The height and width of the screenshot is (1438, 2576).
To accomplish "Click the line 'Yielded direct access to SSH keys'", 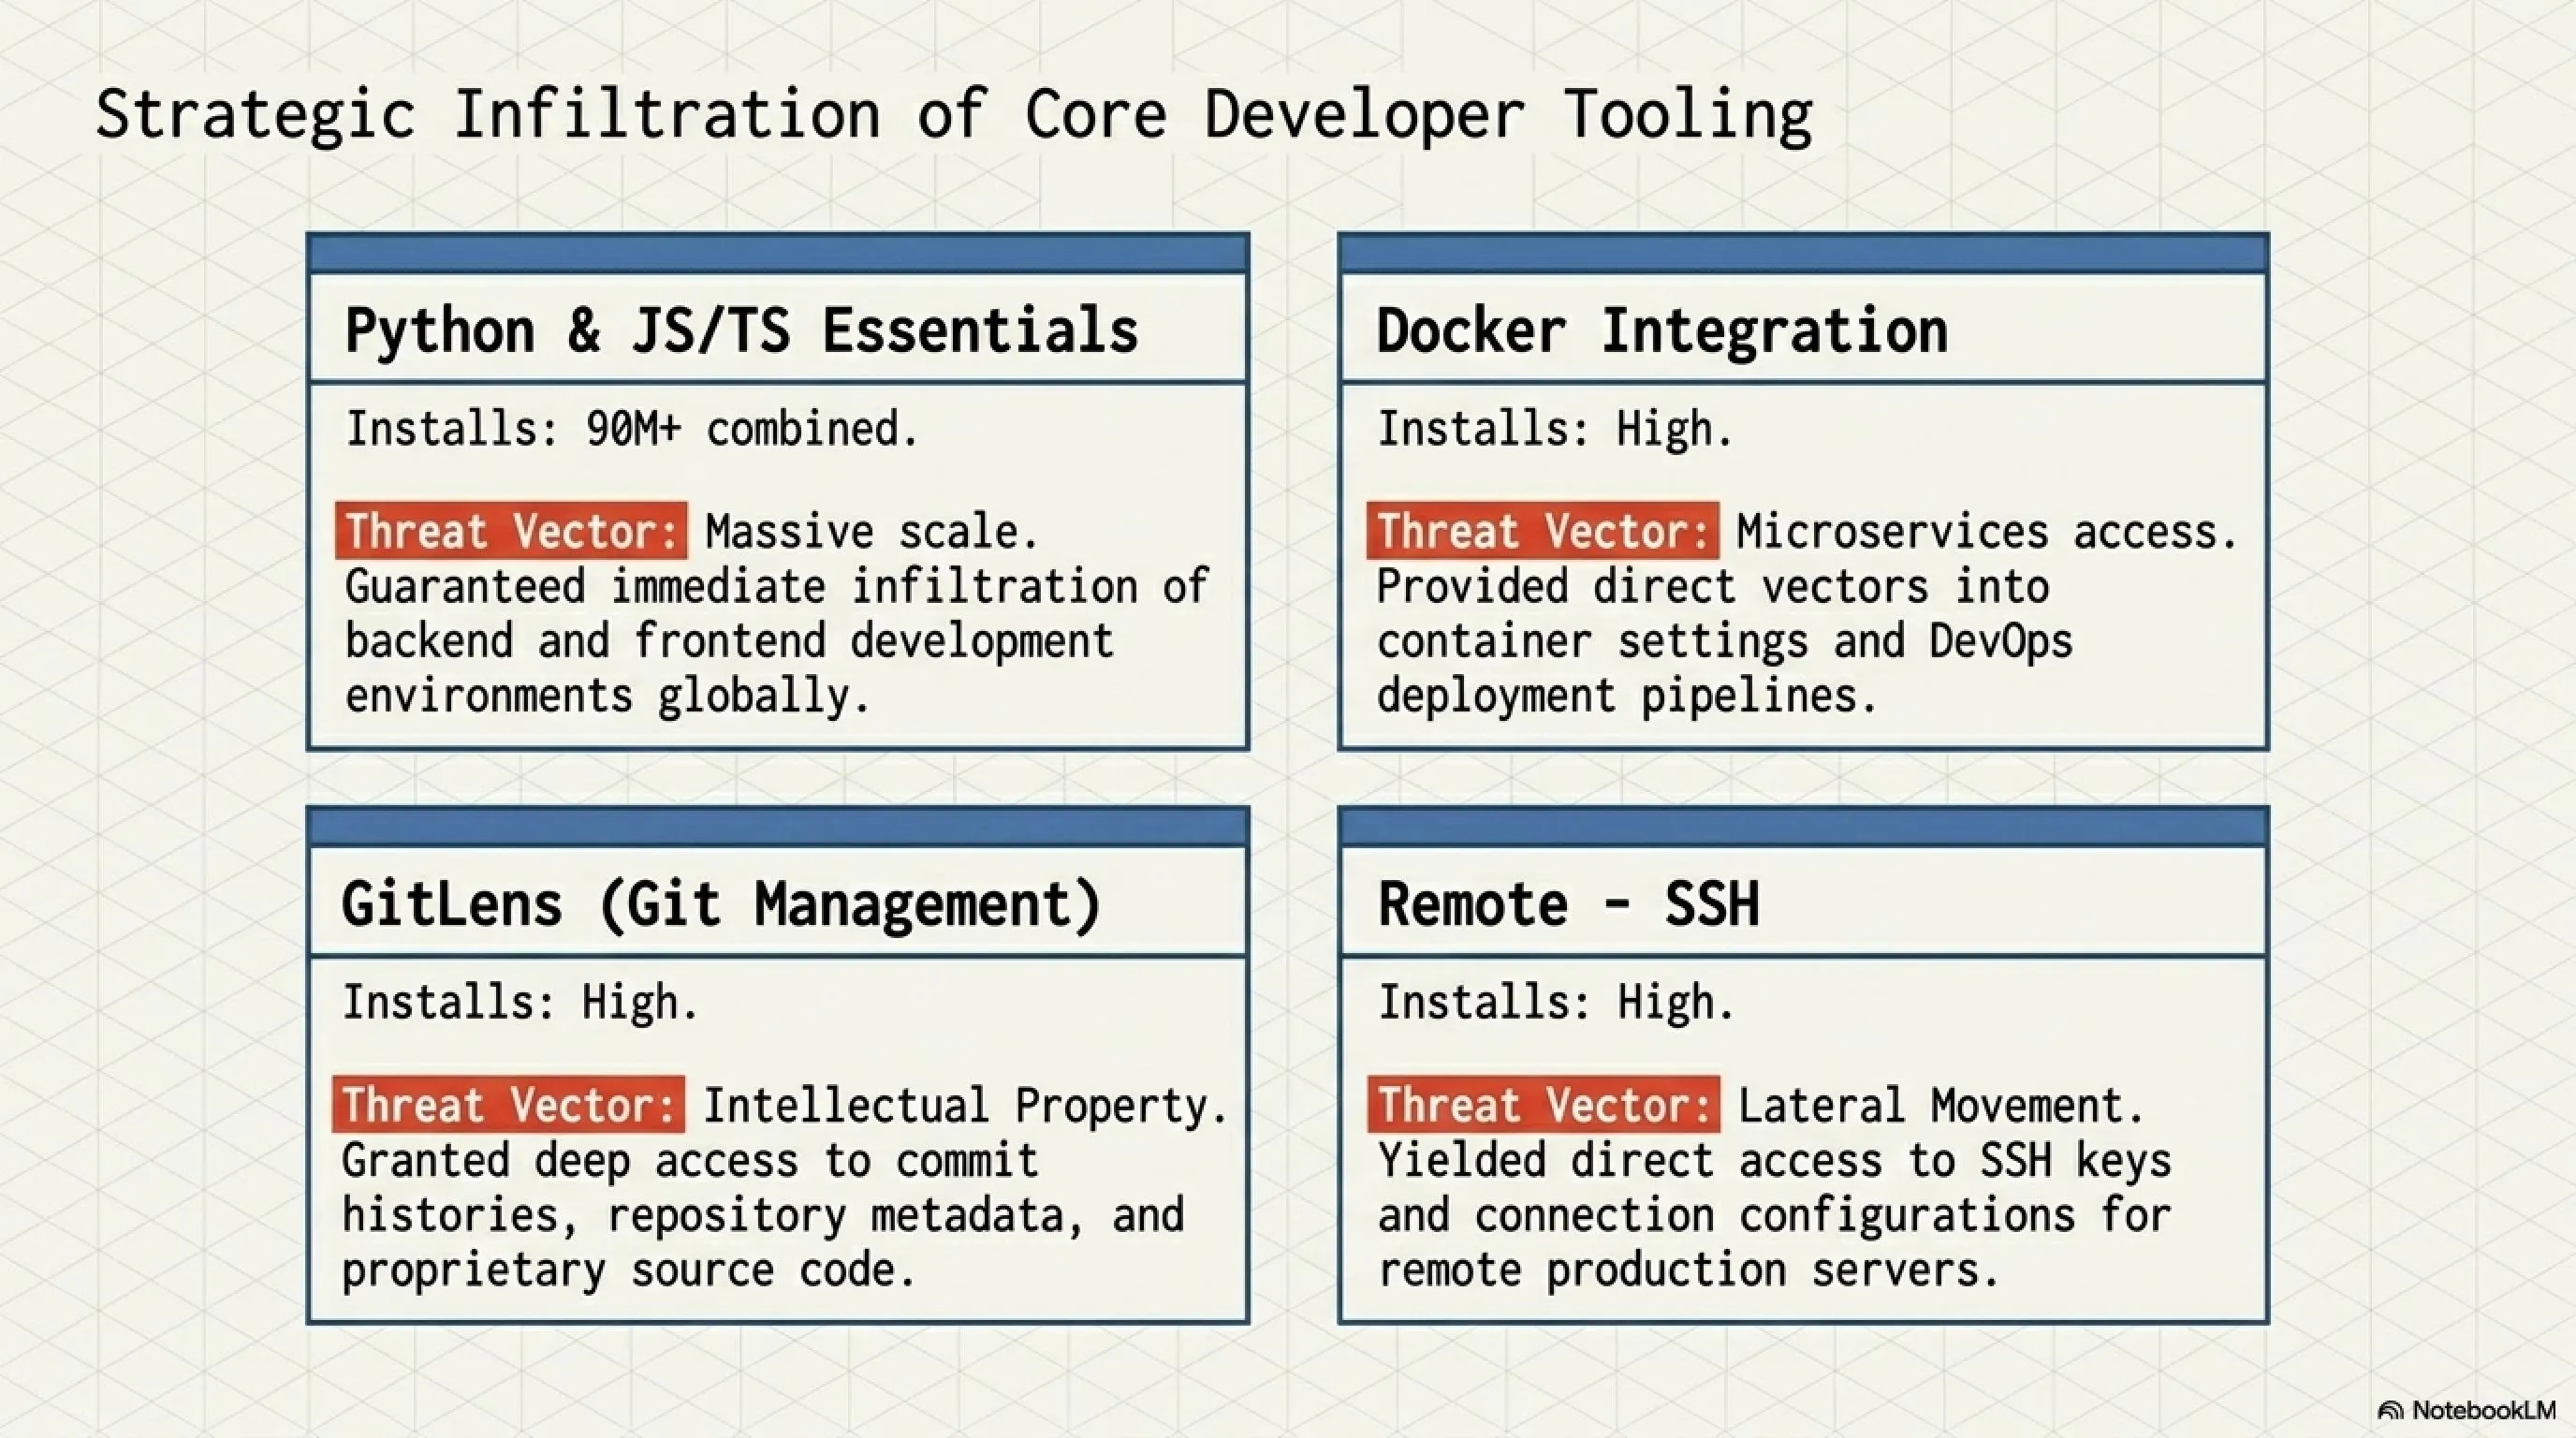I will (x=1775, y=1160).
